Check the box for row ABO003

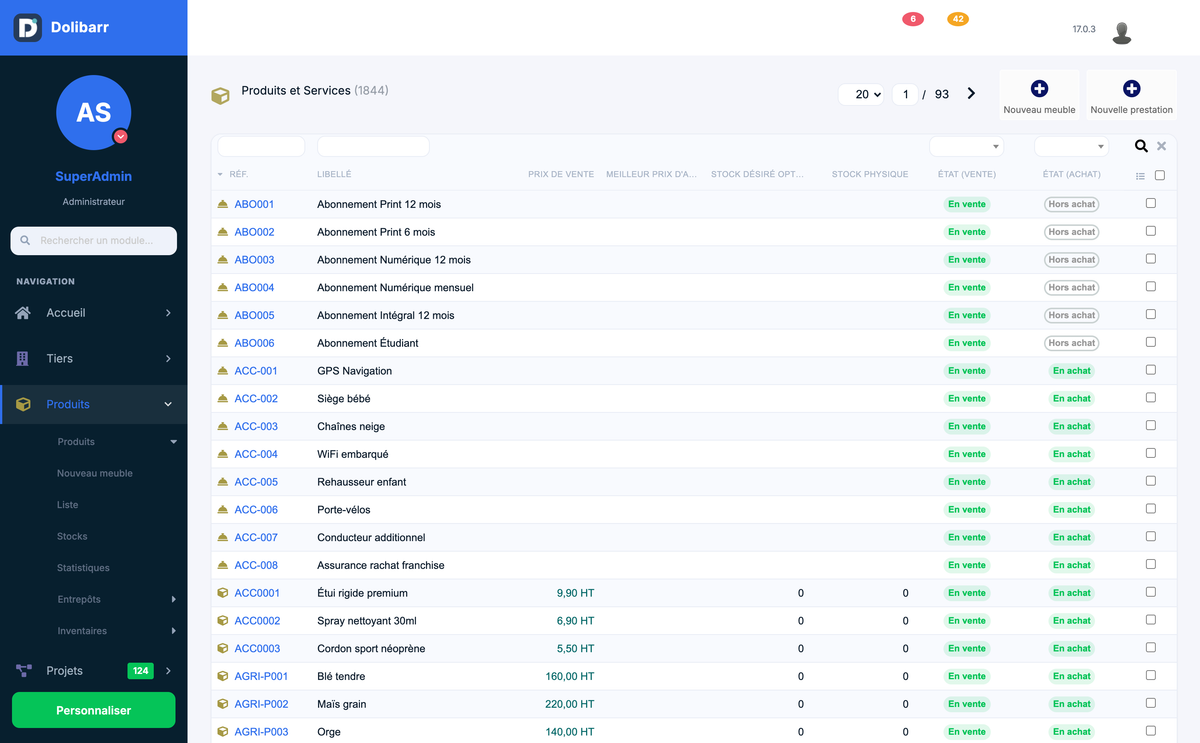[1151, 259]
